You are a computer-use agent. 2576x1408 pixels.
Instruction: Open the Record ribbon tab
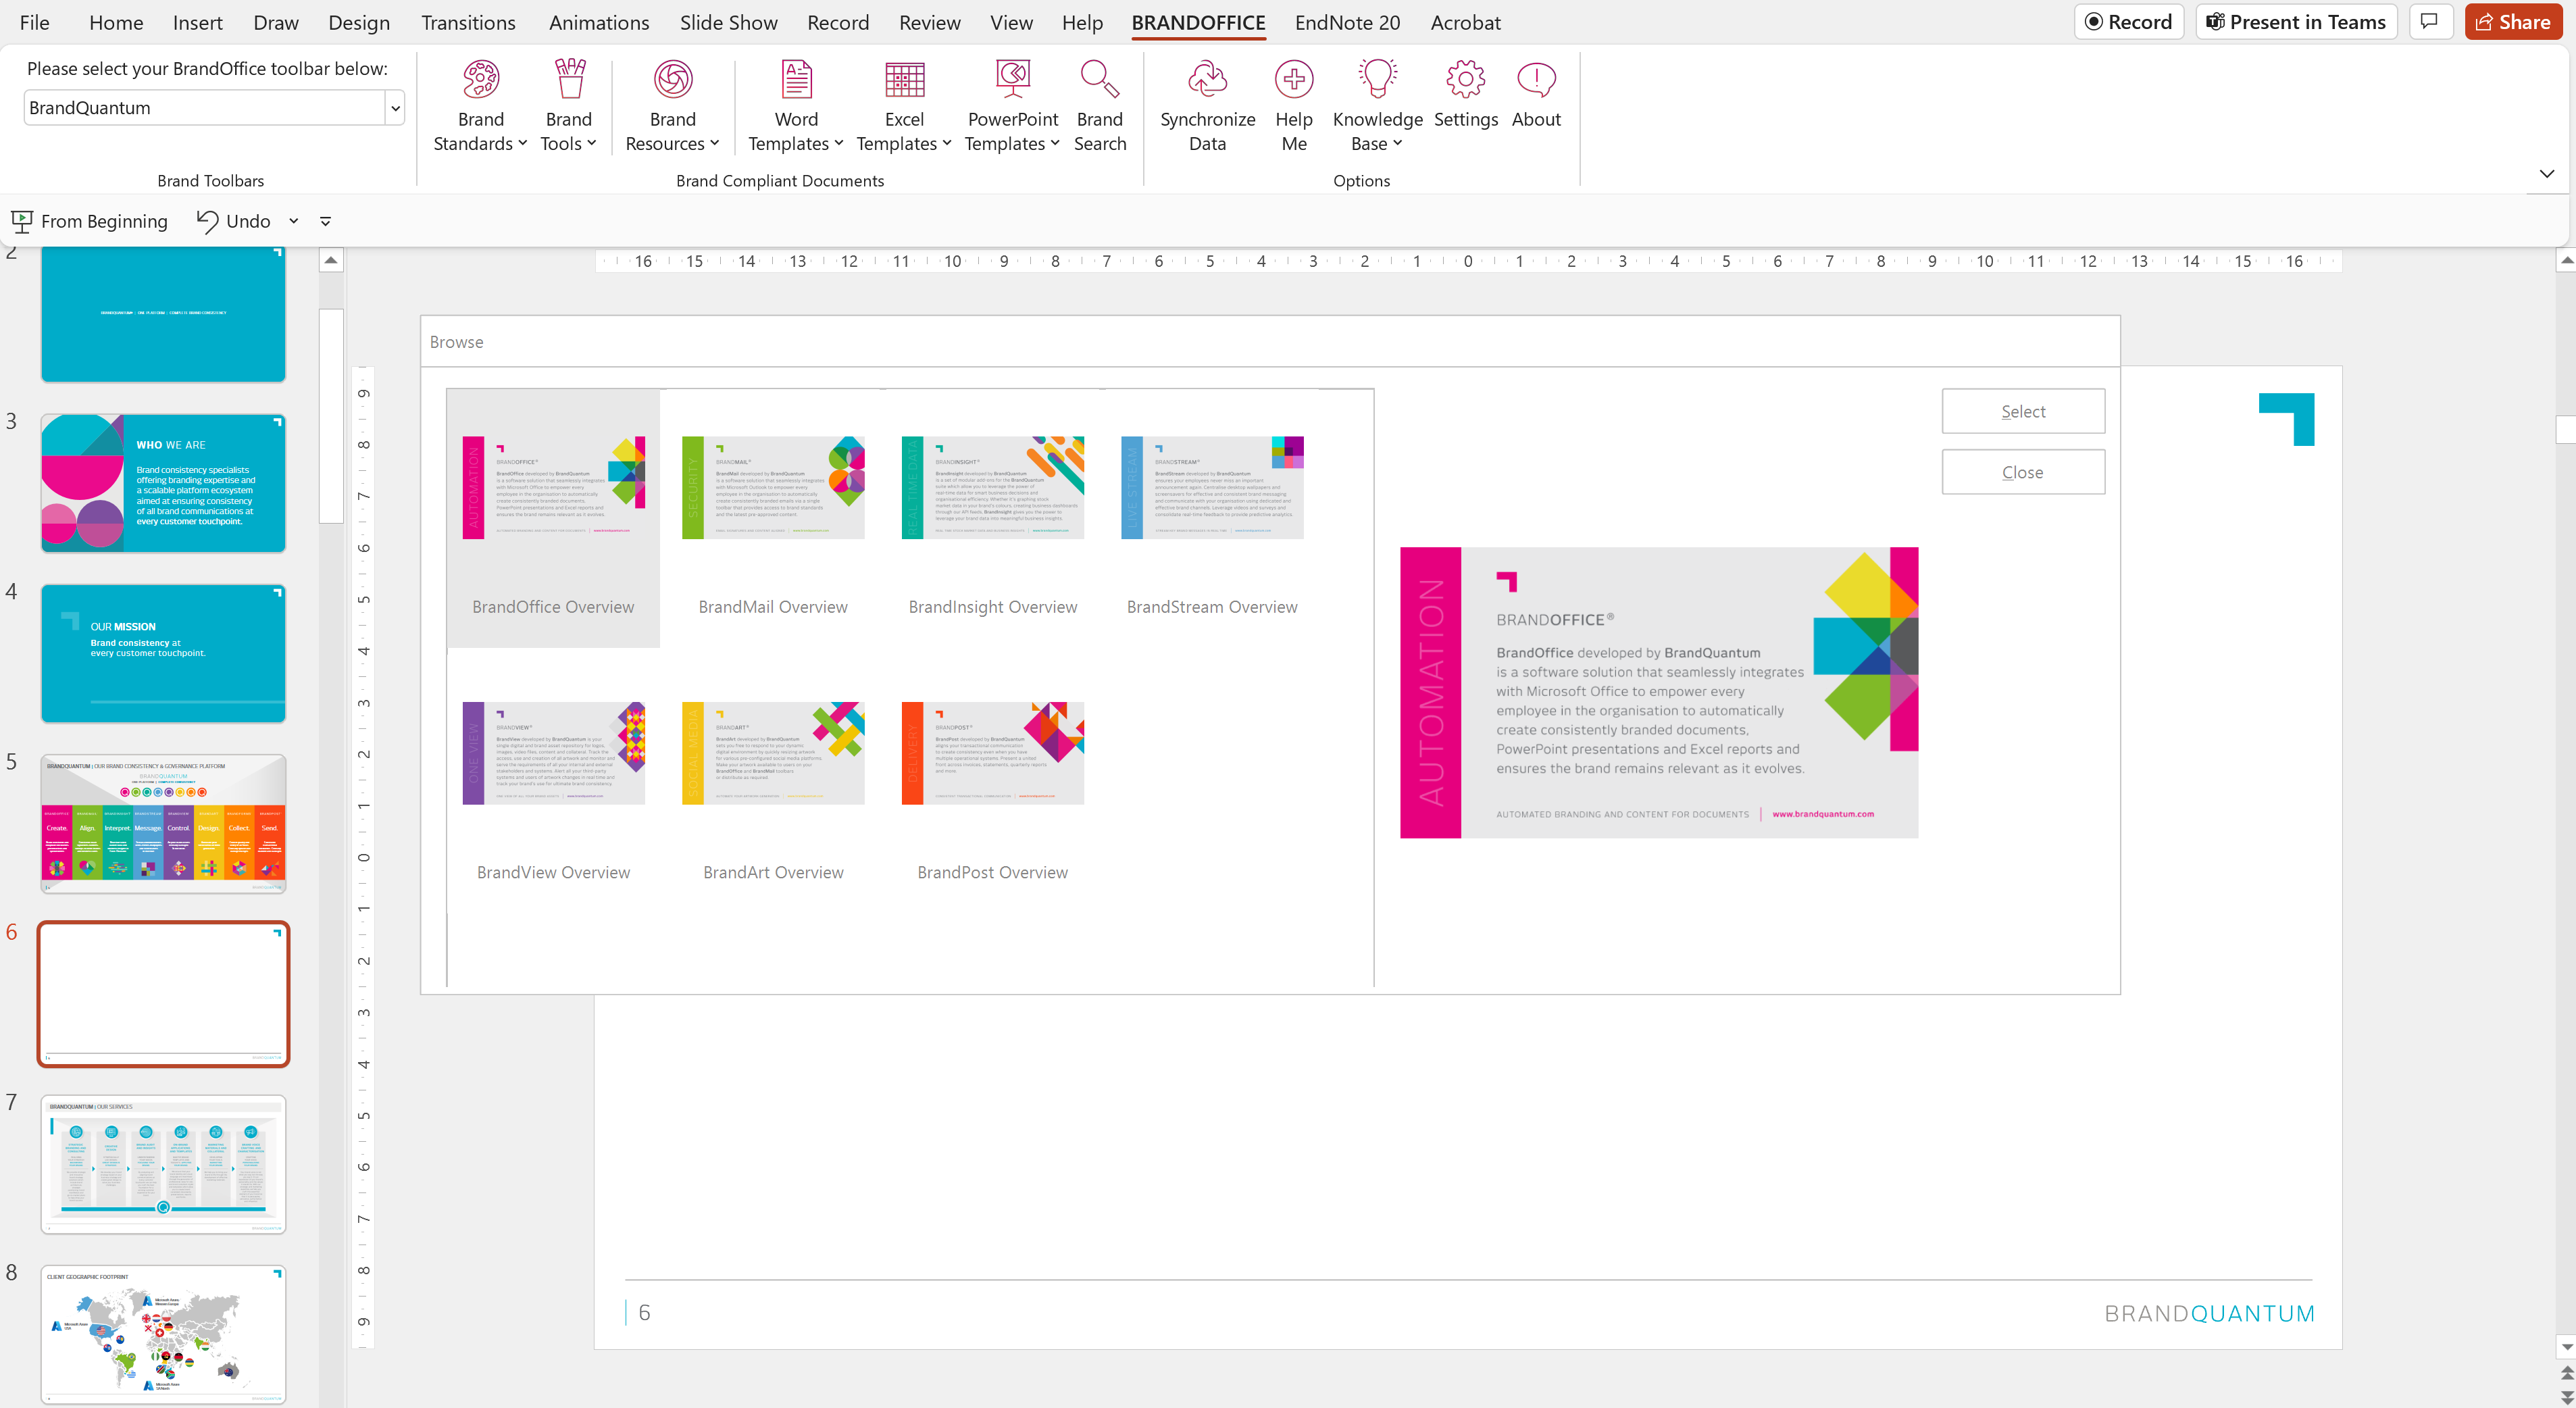(x=838, y=22)
